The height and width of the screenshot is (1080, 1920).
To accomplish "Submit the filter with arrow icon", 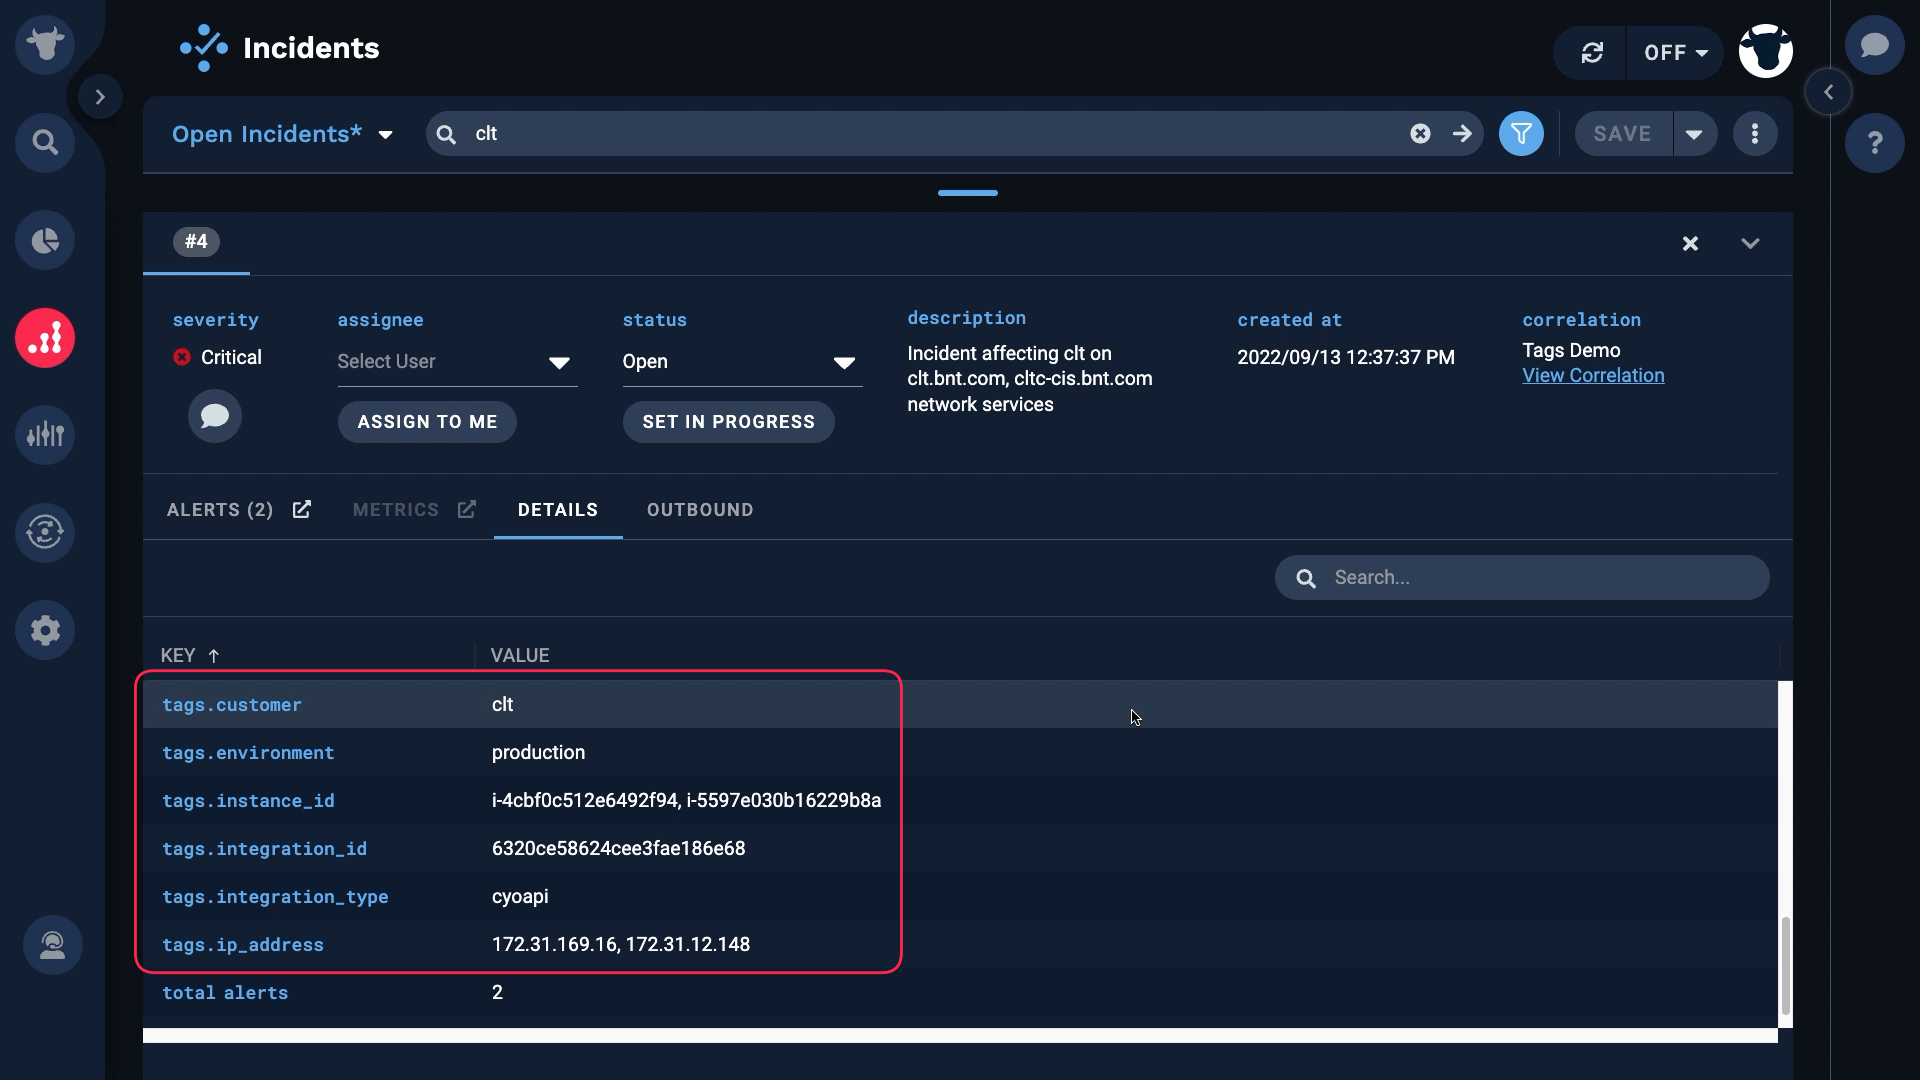I will tap(1462, 134).
